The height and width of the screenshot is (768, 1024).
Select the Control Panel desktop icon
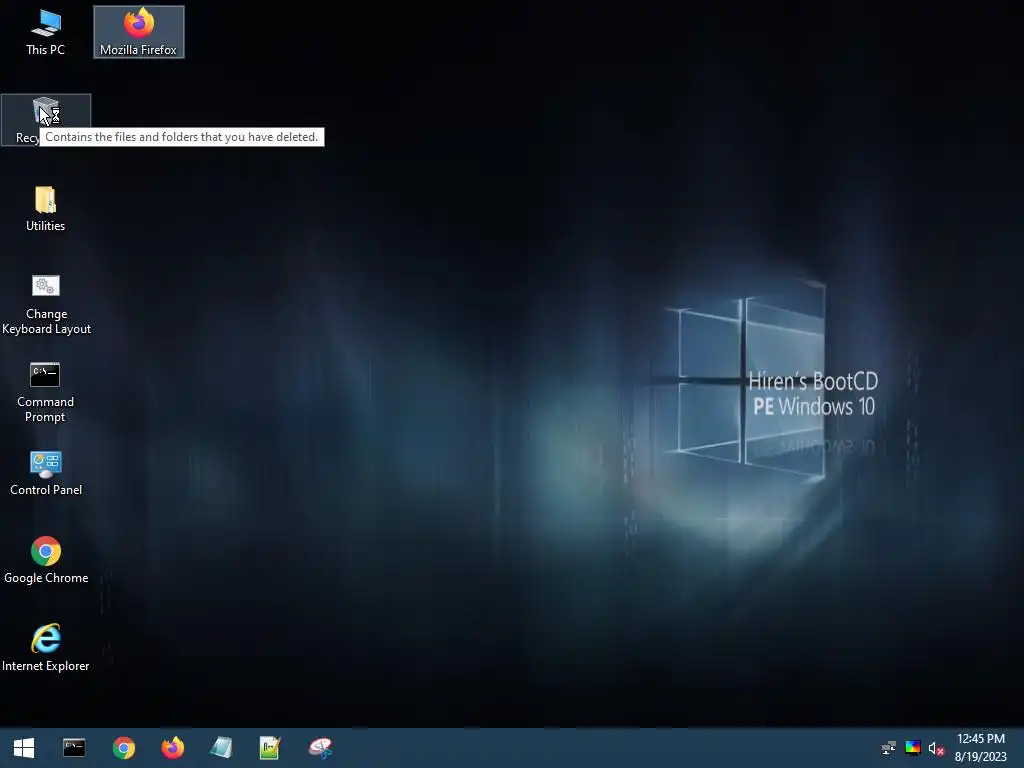click(46, 473)
